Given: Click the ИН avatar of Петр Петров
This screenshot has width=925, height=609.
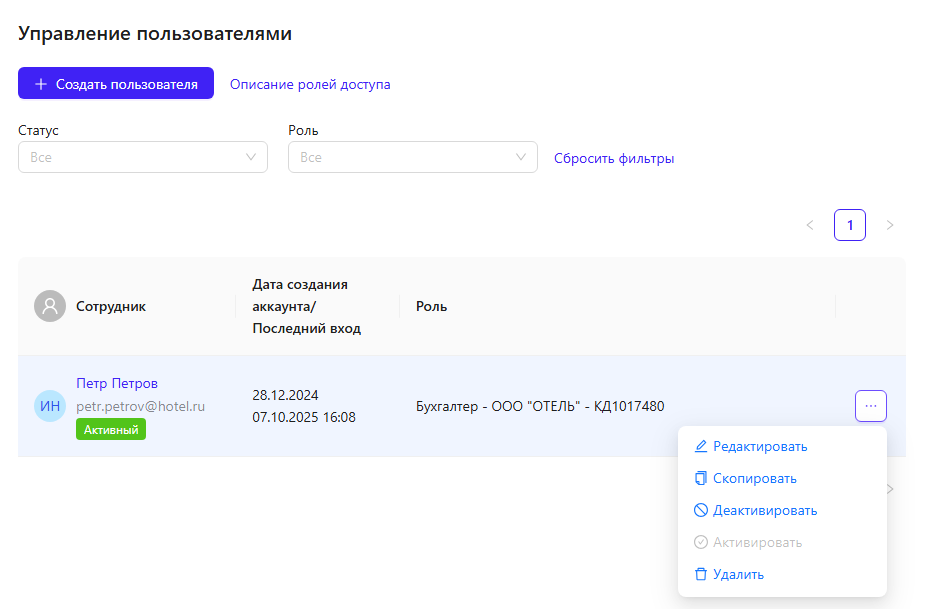Looking at the screenshot, I should tap(50, 406).
